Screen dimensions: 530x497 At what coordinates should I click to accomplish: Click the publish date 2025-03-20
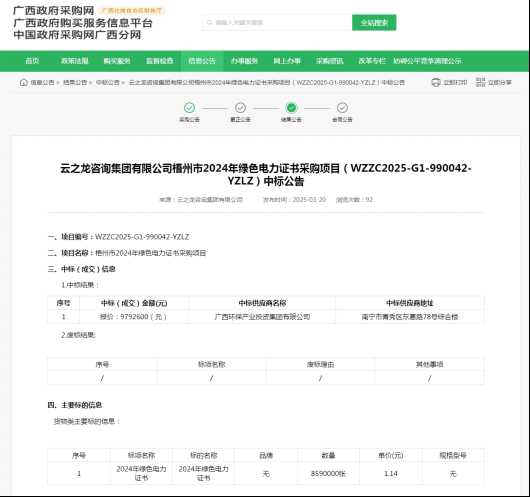coord(309,199)
